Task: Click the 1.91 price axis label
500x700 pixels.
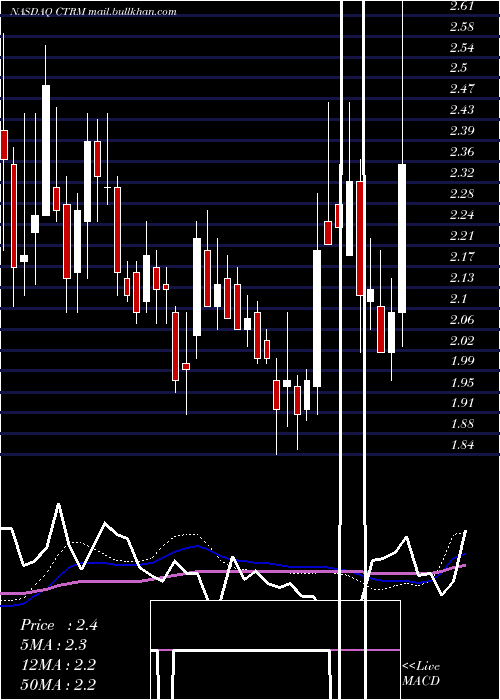Action: click(x=461, y=403)
